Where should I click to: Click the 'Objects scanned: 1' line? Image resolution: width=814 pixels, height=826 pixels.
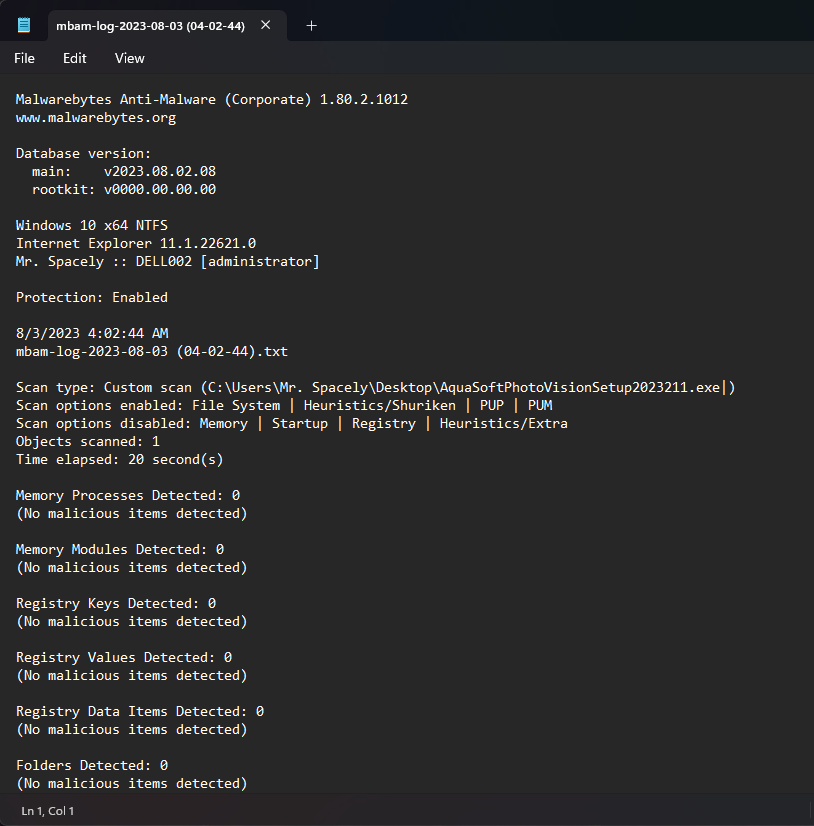tap(87, 441)
